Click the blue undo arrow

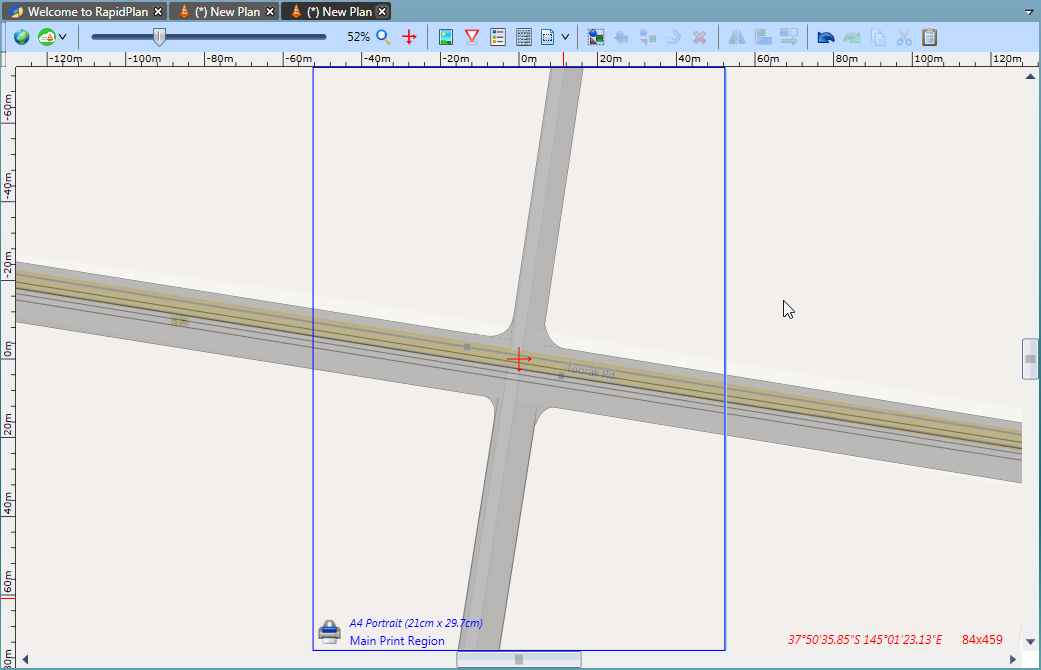(826, 37)
